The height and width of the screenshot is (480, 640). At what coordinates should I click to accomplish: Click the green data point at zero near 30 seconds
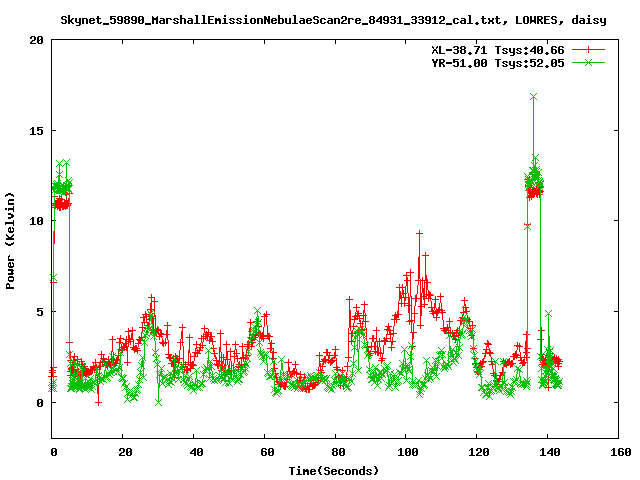pyautogui.click(x=158, y=402)
